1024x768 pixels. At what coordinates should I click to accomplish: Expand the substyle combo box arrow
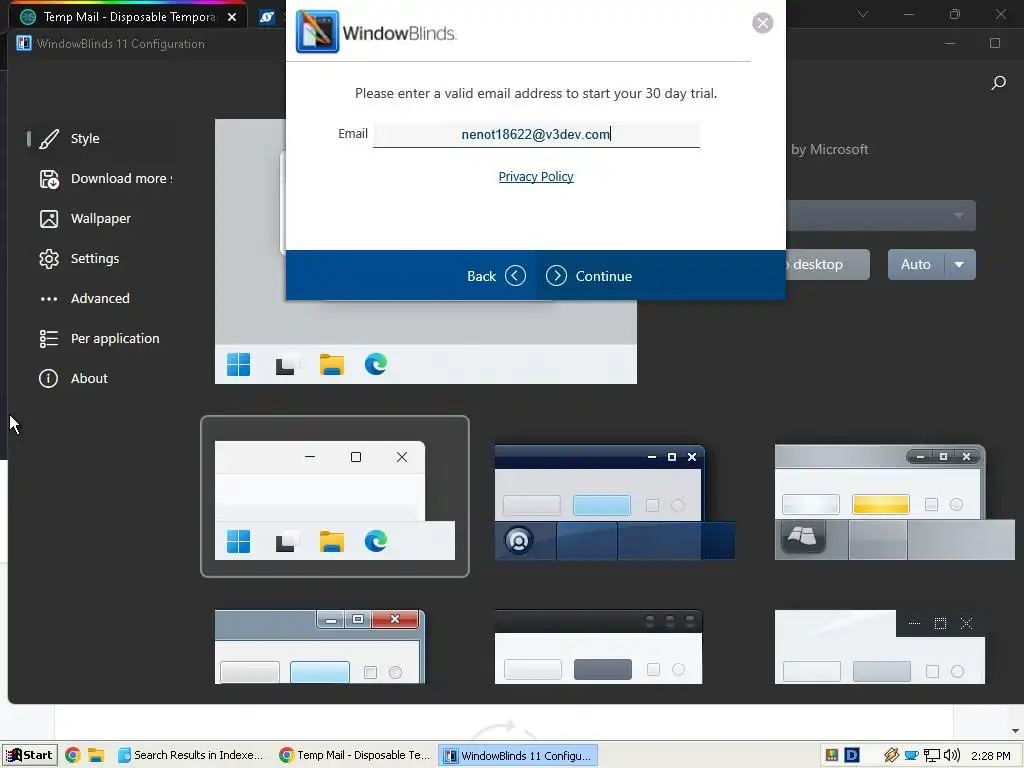click(x=958, y=216)
